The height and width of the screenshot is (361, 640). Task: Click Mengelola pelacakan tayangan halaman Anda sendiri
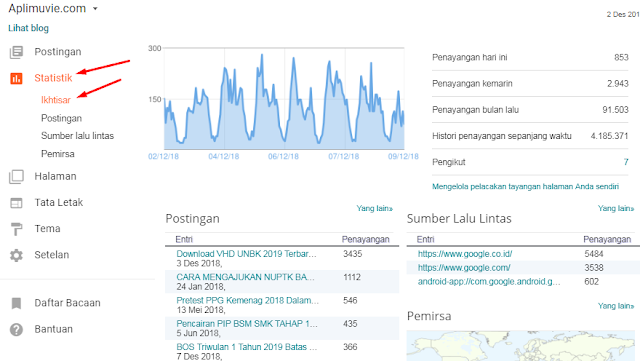[x=525, y=187]
